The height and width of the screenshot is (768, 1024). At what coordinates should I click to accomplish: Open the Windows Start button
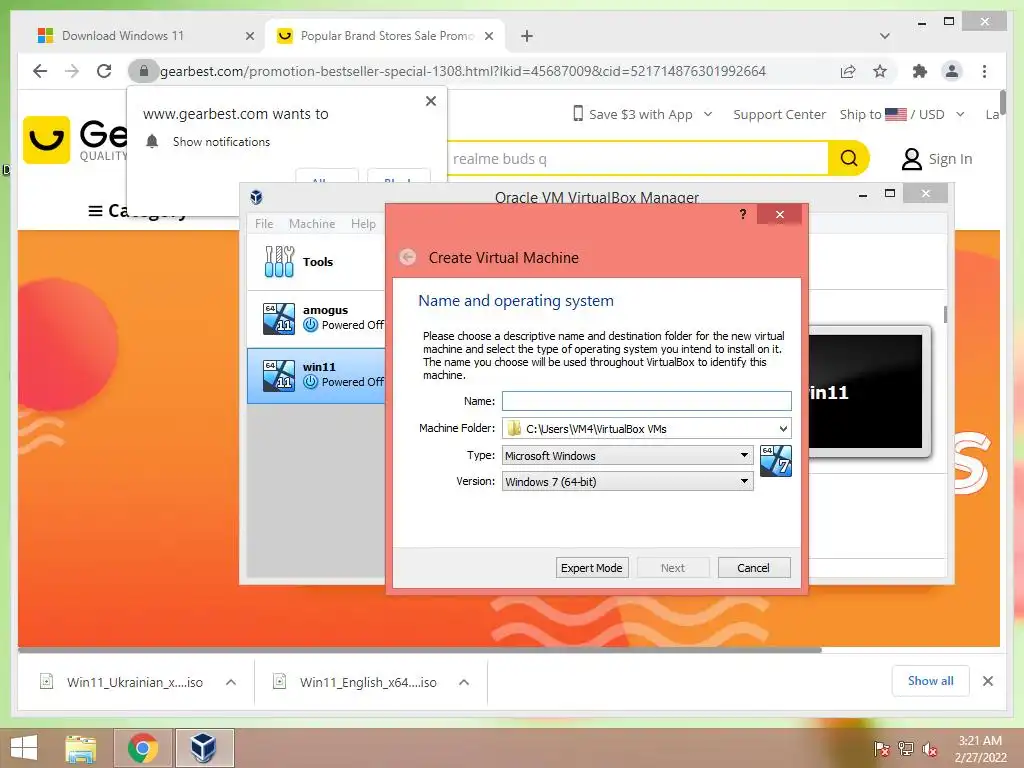pos(24,748)
